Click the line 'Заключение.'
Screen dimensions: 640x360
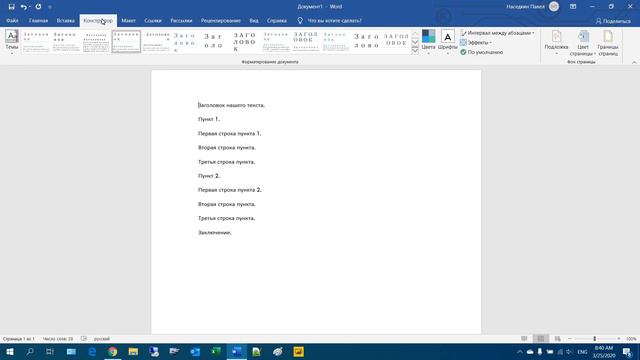point(215,233)
